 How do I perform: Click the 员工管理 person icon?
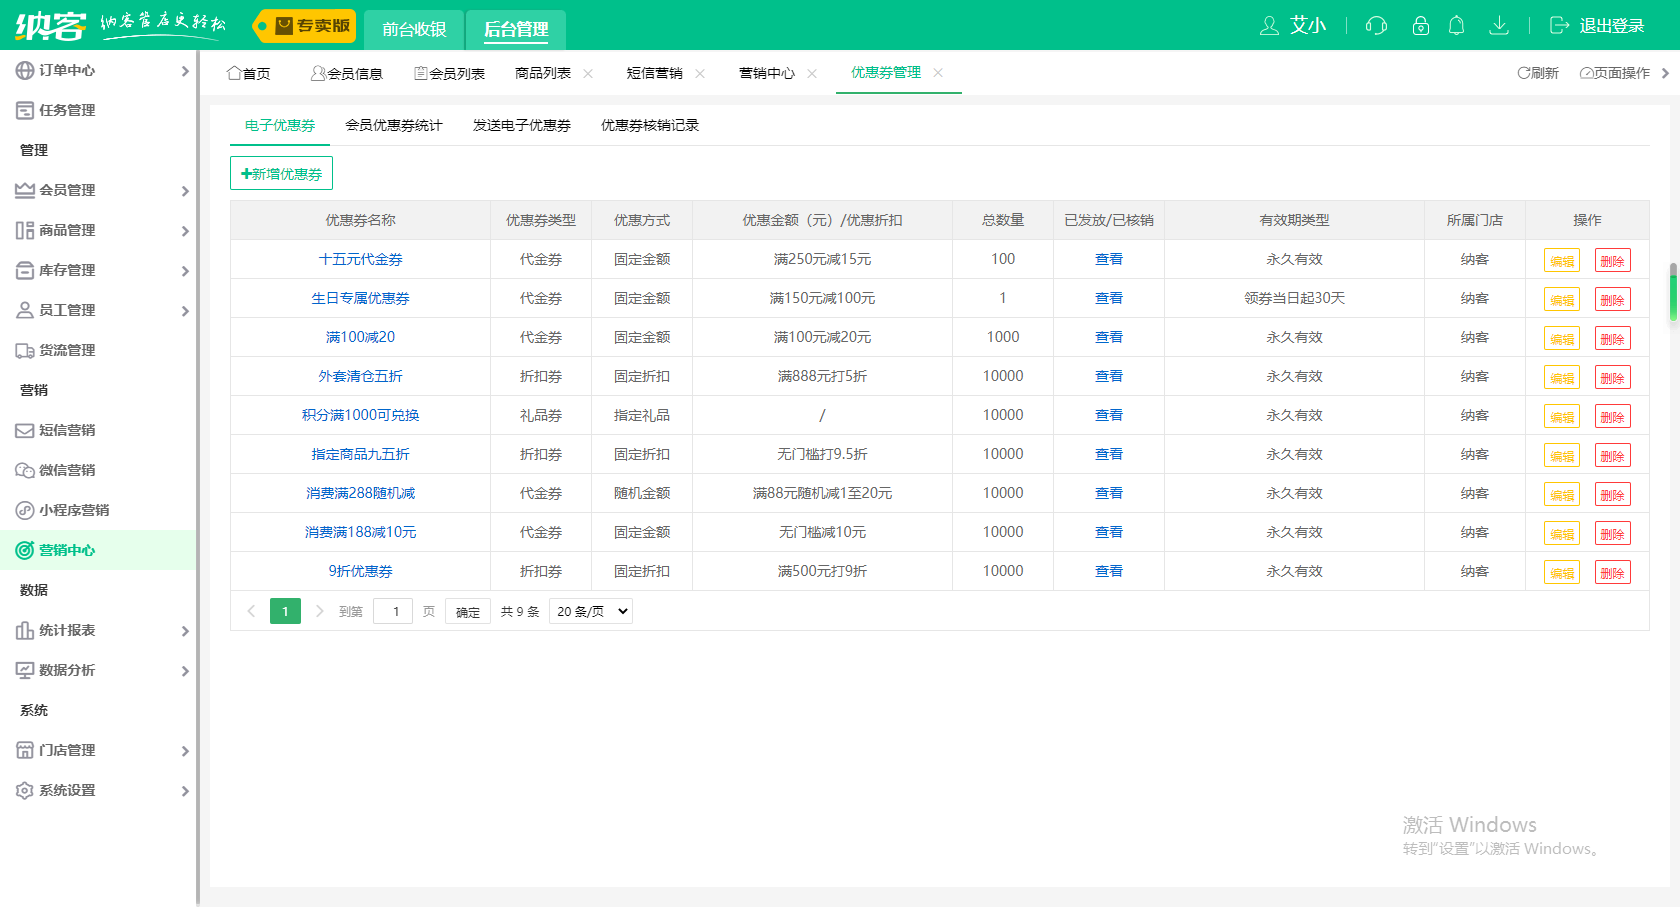pyautogui.click(x=25, y=310)
